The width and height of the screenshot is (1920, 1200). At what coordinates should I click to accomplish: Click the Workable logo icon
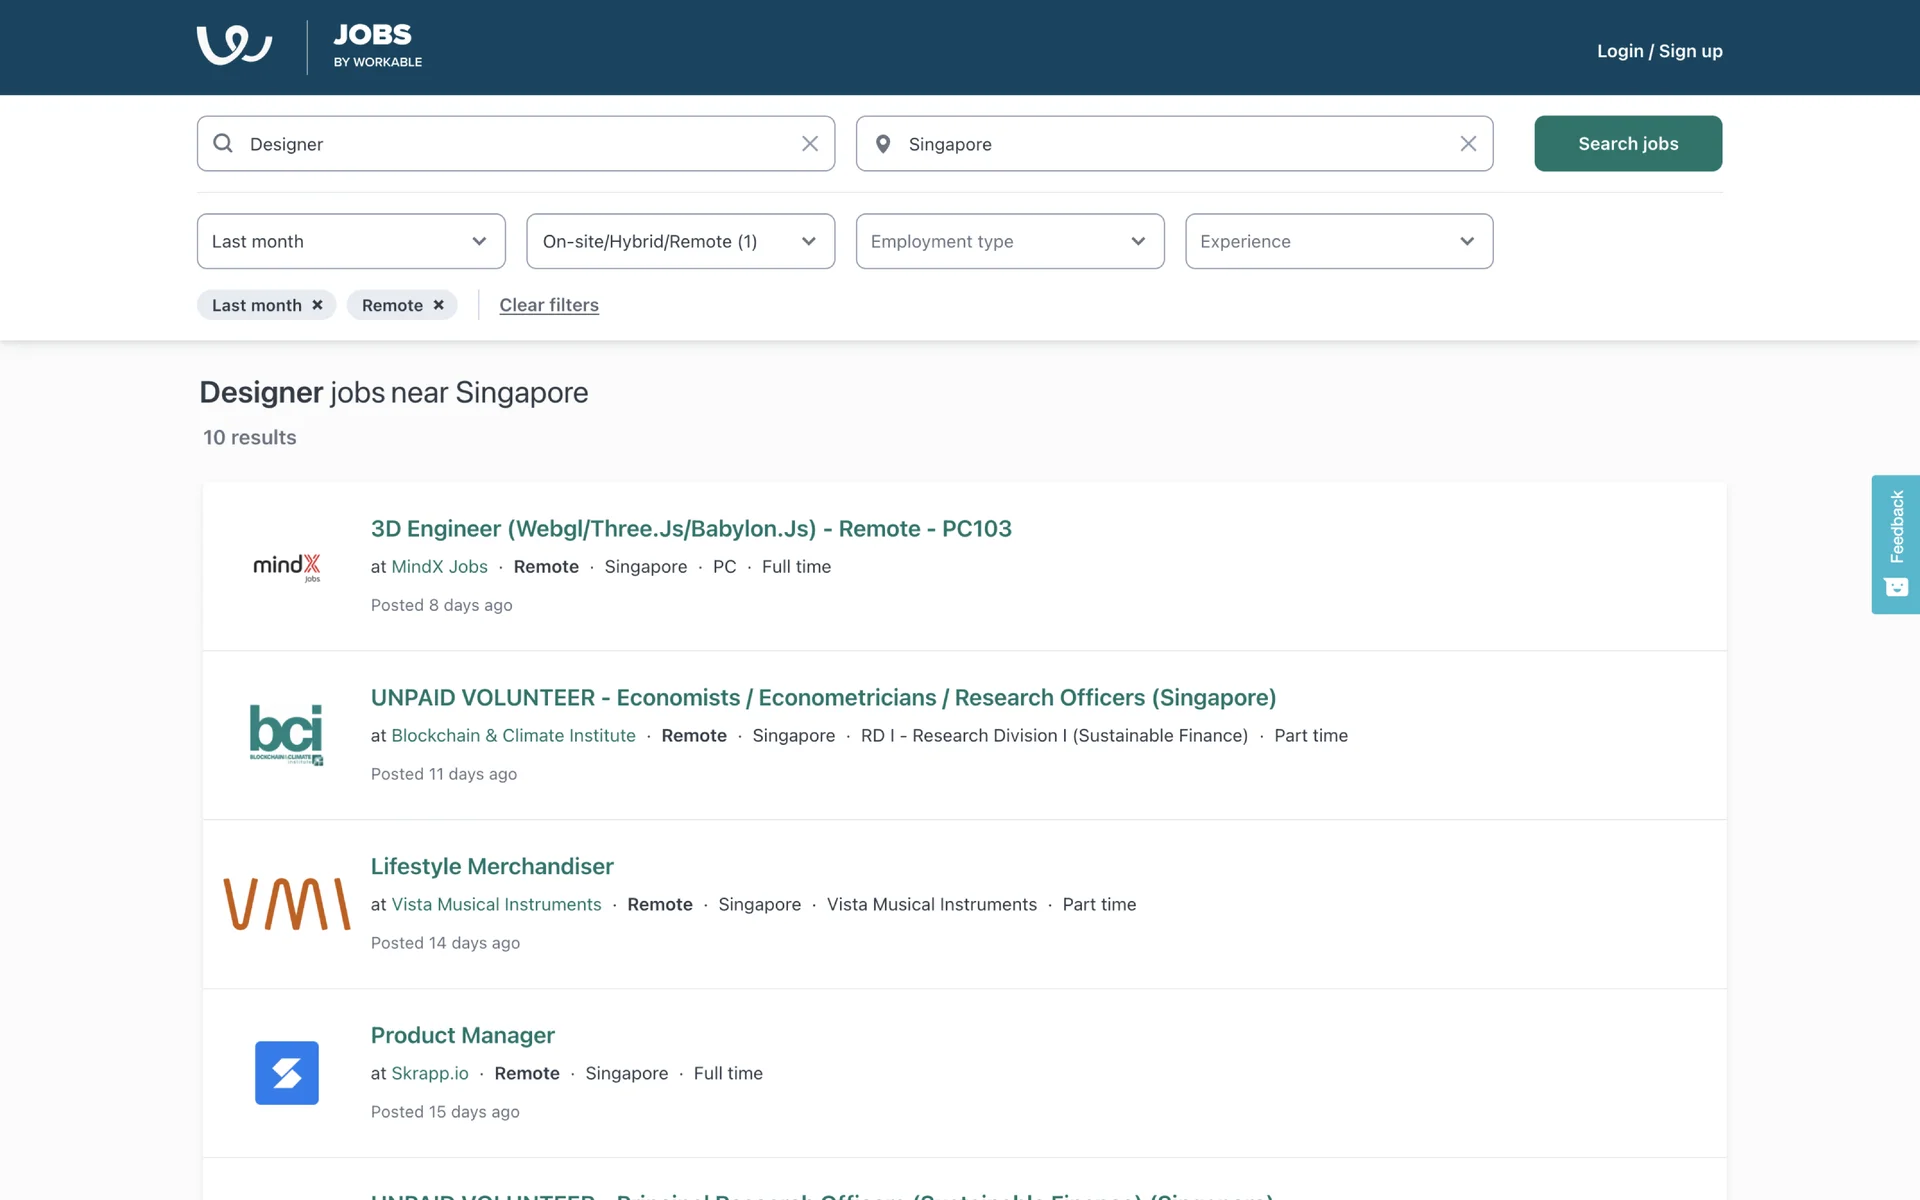coord(234,46)
